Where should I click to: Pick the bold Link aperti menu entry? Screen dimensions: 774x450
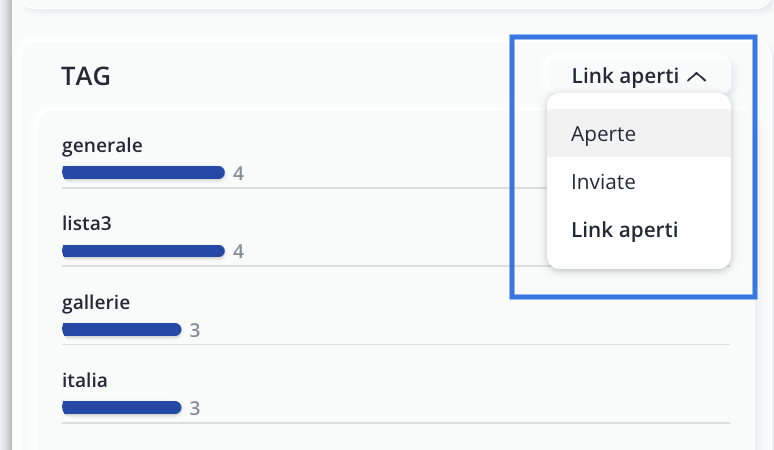pyautogui.click(x=624, y=230)
